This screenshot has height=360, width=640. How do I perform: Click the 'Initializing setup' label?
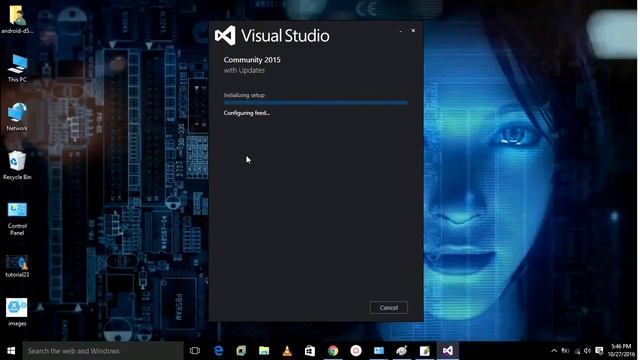click(244, 95)
